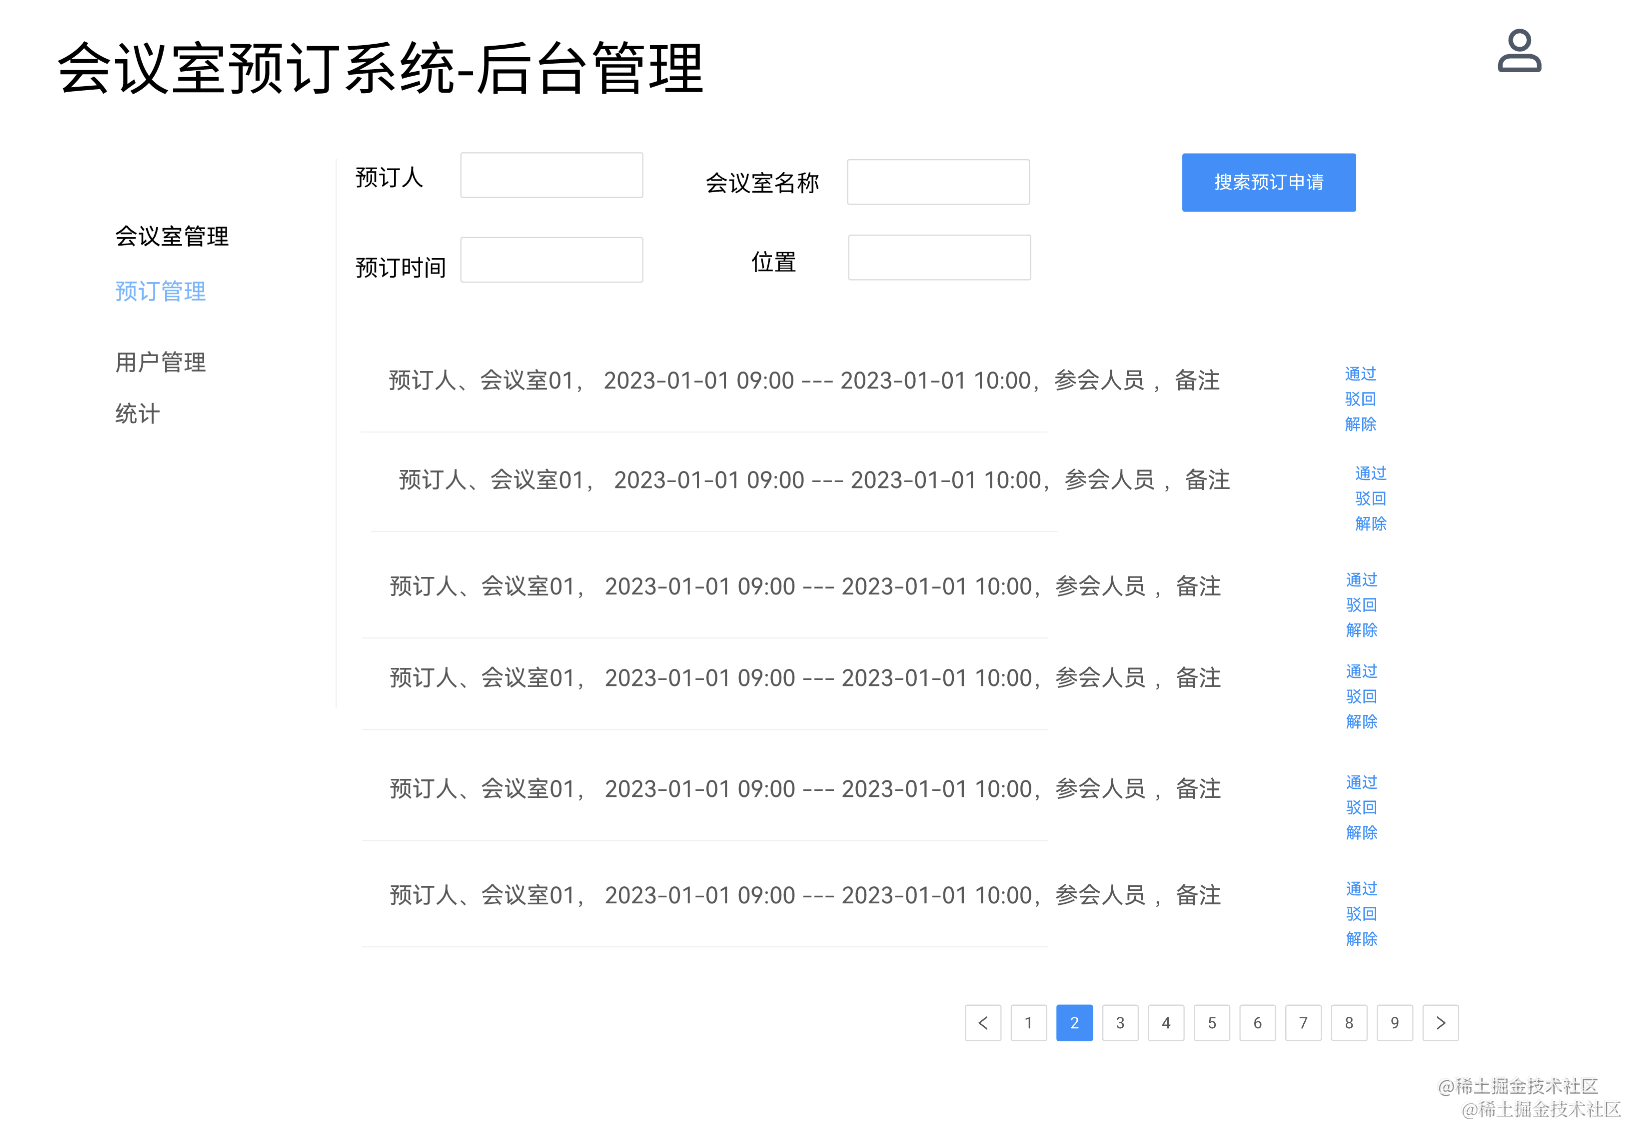The height and width of the screenshot is (1126, 1628).
Task: Go to page 6 in pagination
Action: click(x=1258, y=1023)
